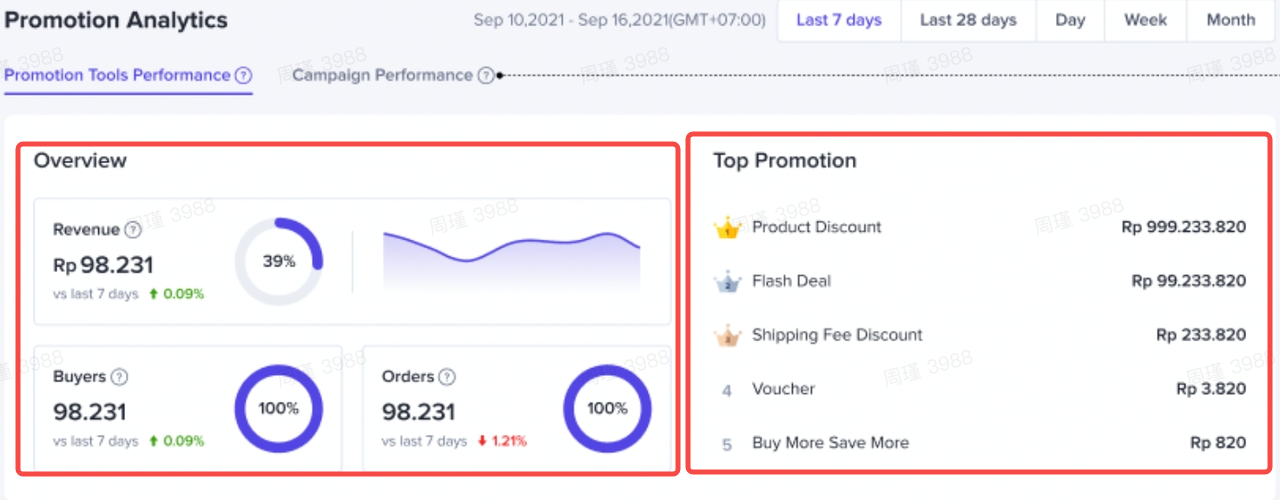Open the Promotion Tools Performance tab

[117, 76]
